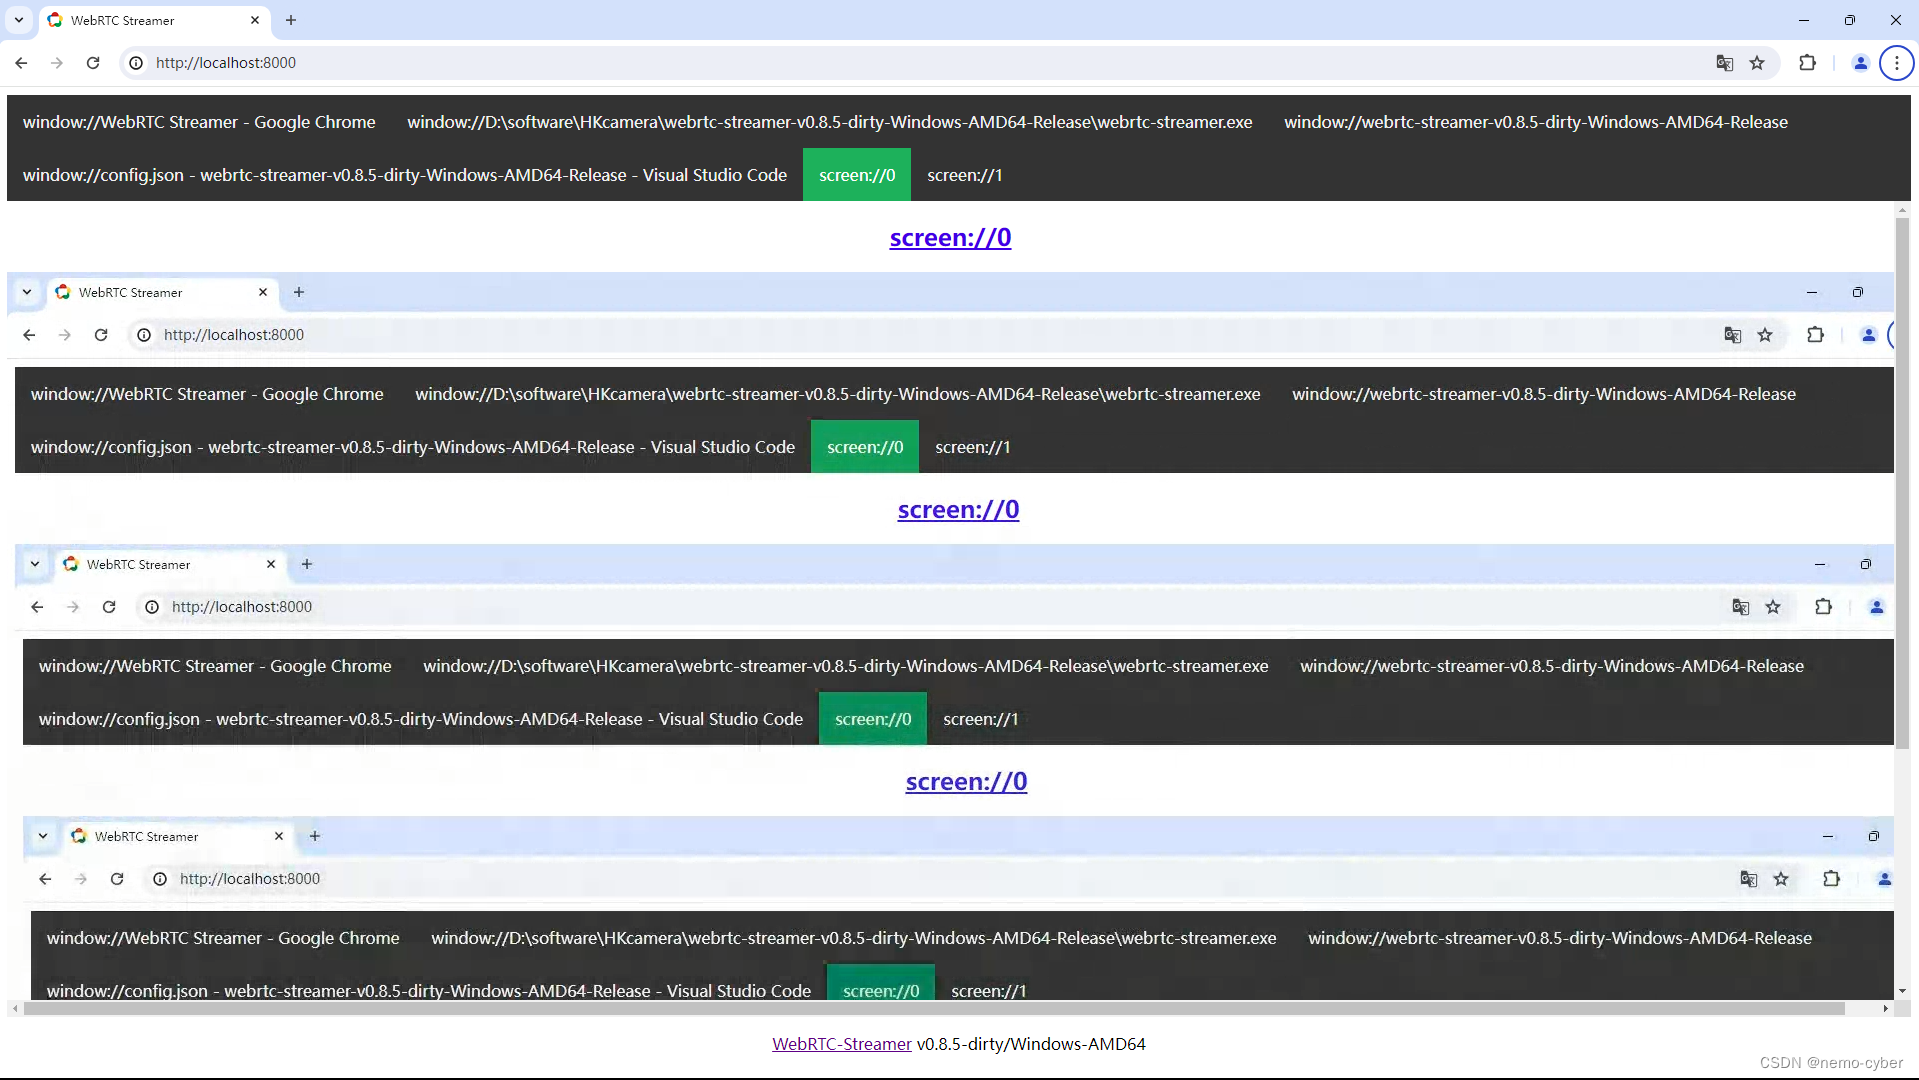This screenshot has width=1919, height=1080.
Task: Open the tab search chevron in the inner browser
Action: click(27, 292)
